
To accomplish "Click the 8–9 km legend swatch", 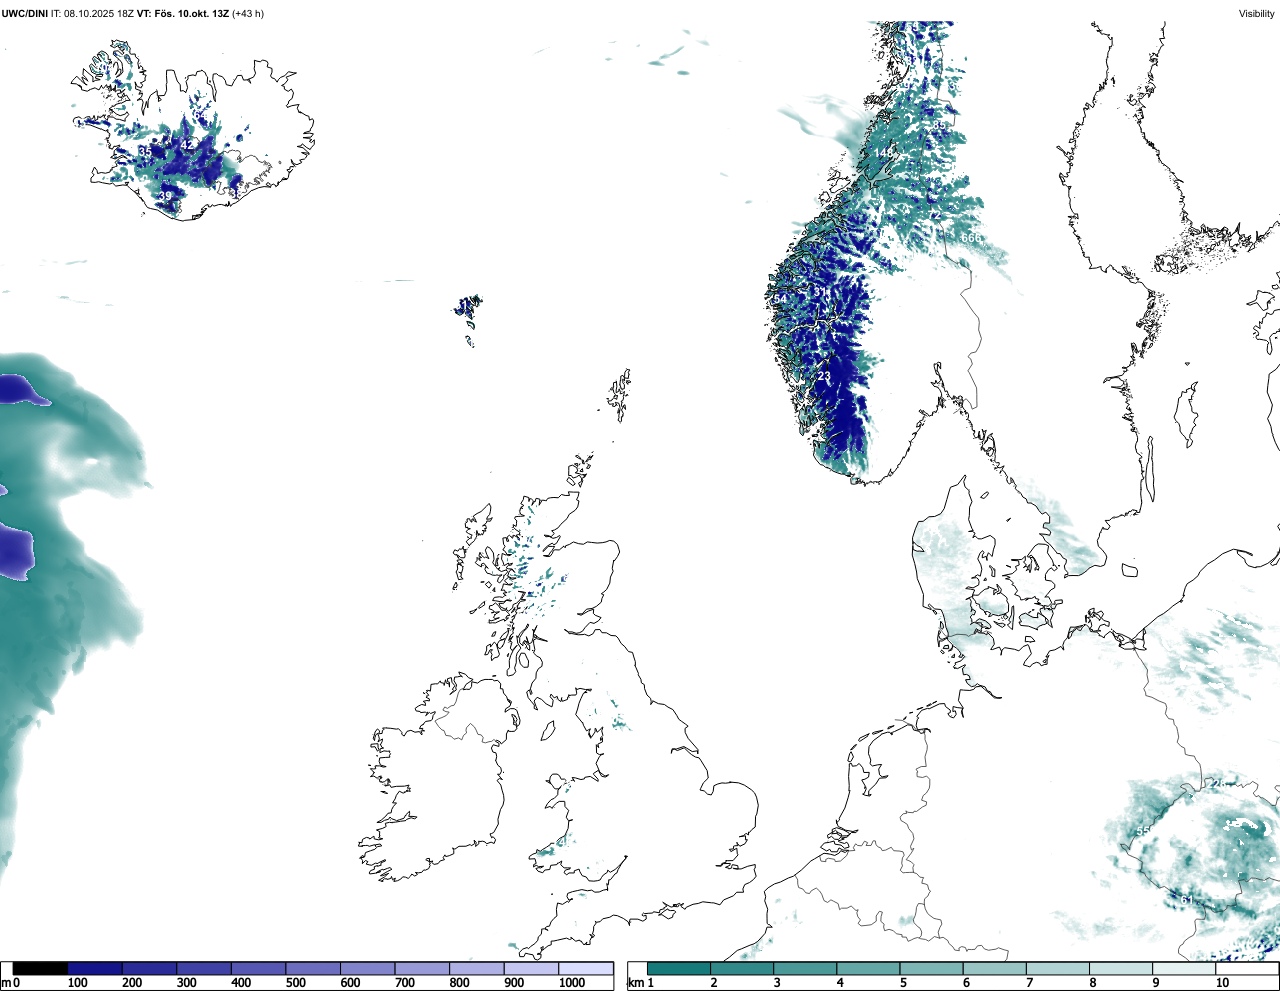I will coord(1120,968).
